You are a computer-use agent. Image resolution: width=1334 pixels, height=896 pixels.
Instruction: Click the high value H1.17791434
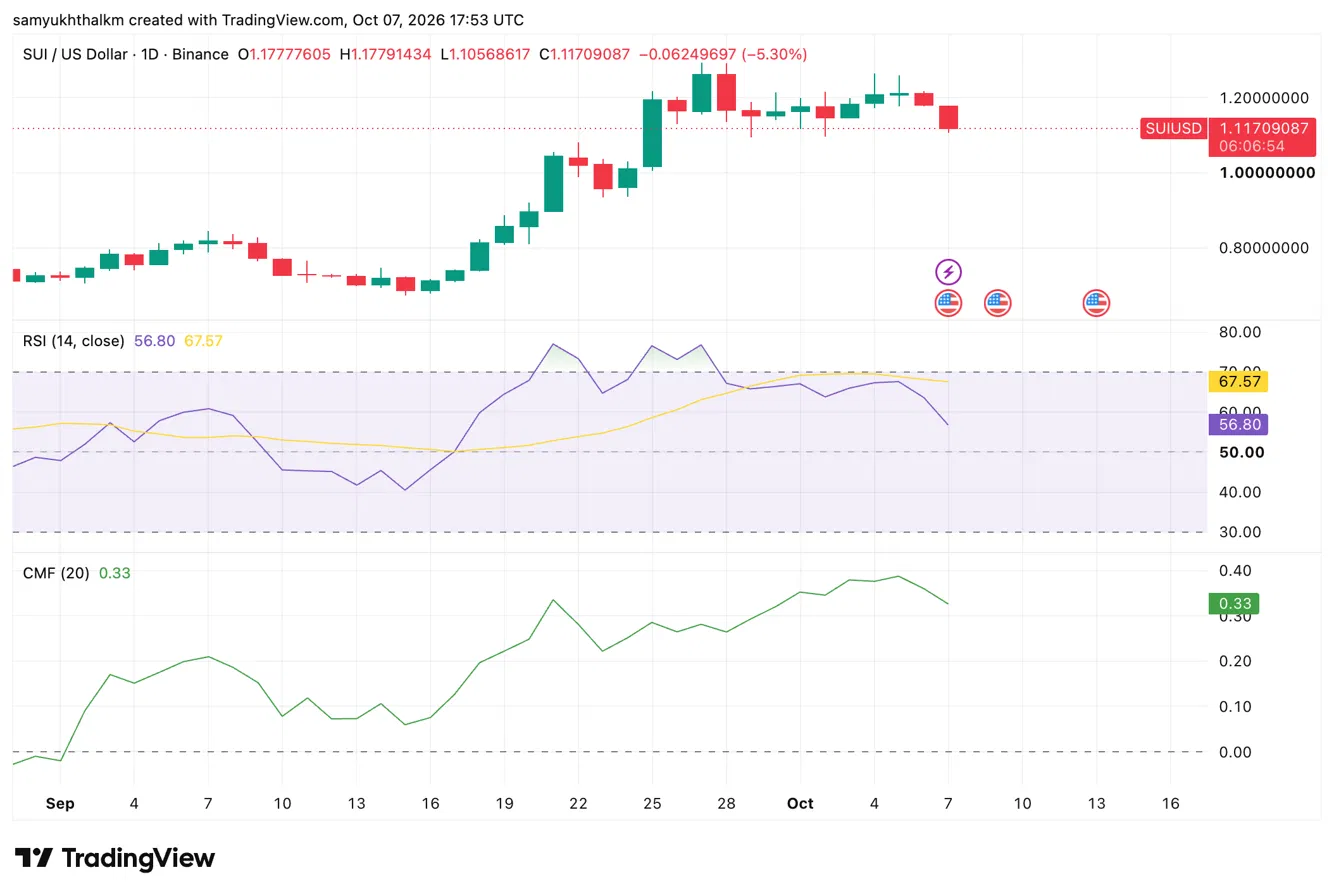tap(386, 54)
